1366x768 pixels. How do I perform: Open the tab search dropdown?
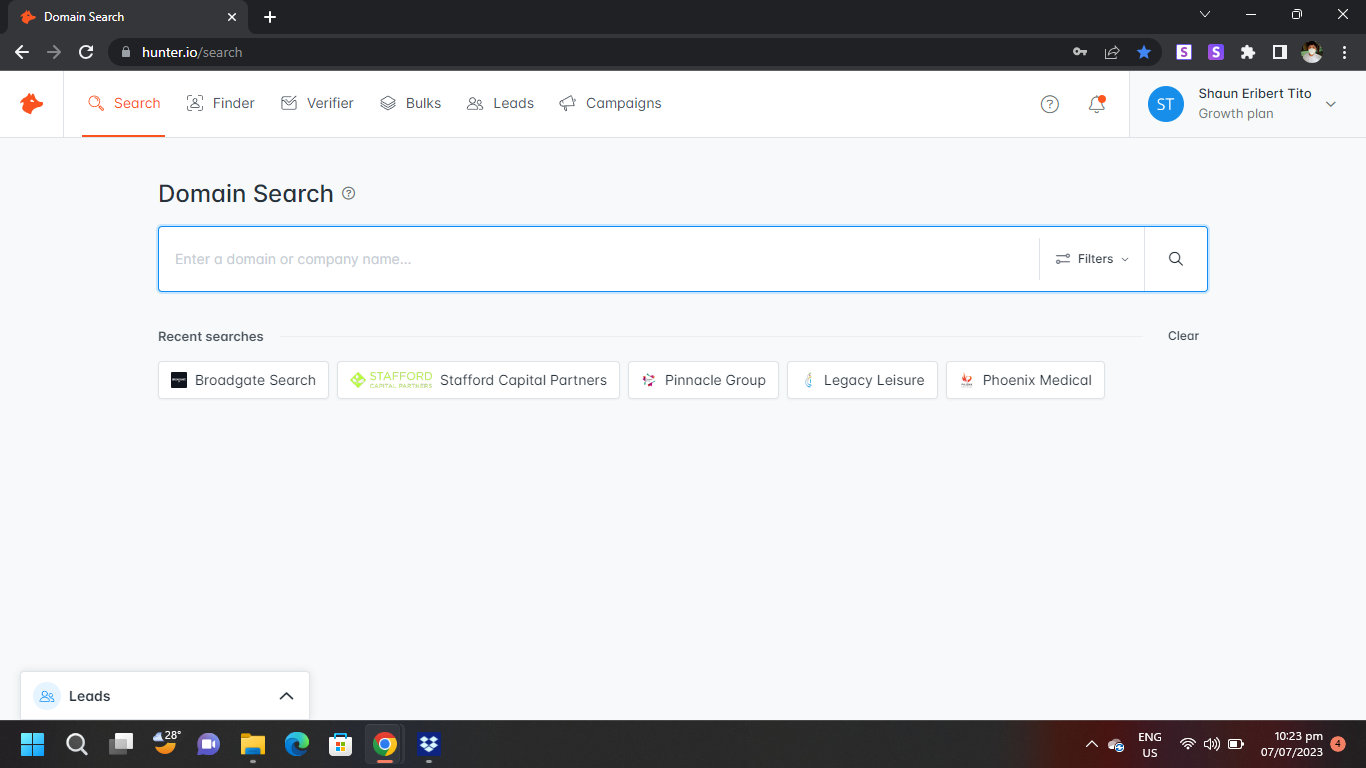1205,15
